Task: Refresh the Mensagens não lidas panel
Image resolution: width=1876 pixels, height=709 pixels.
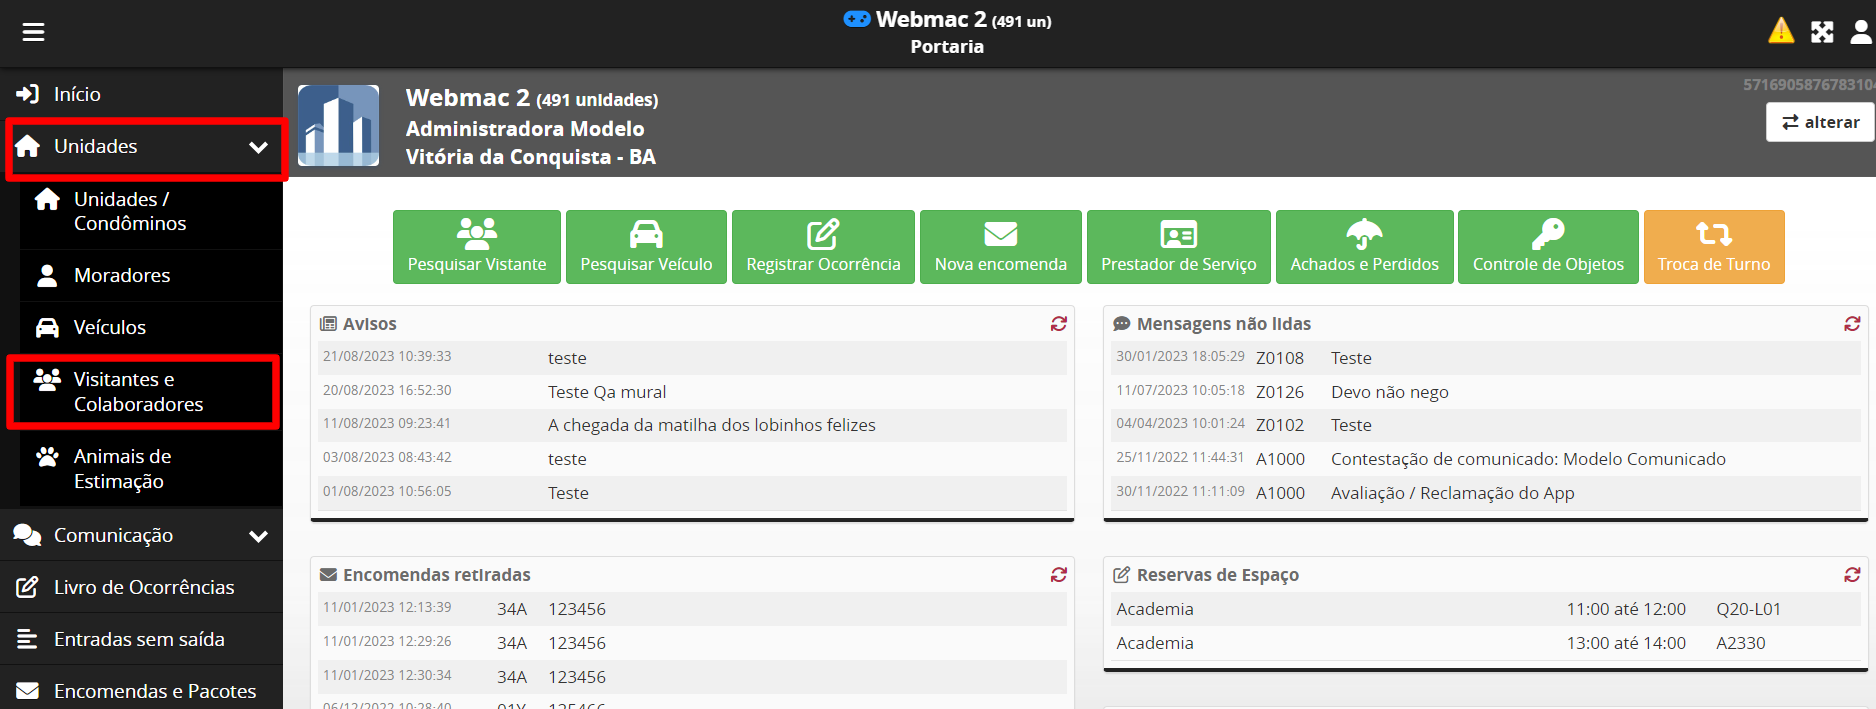Action: pos(1852,324)
